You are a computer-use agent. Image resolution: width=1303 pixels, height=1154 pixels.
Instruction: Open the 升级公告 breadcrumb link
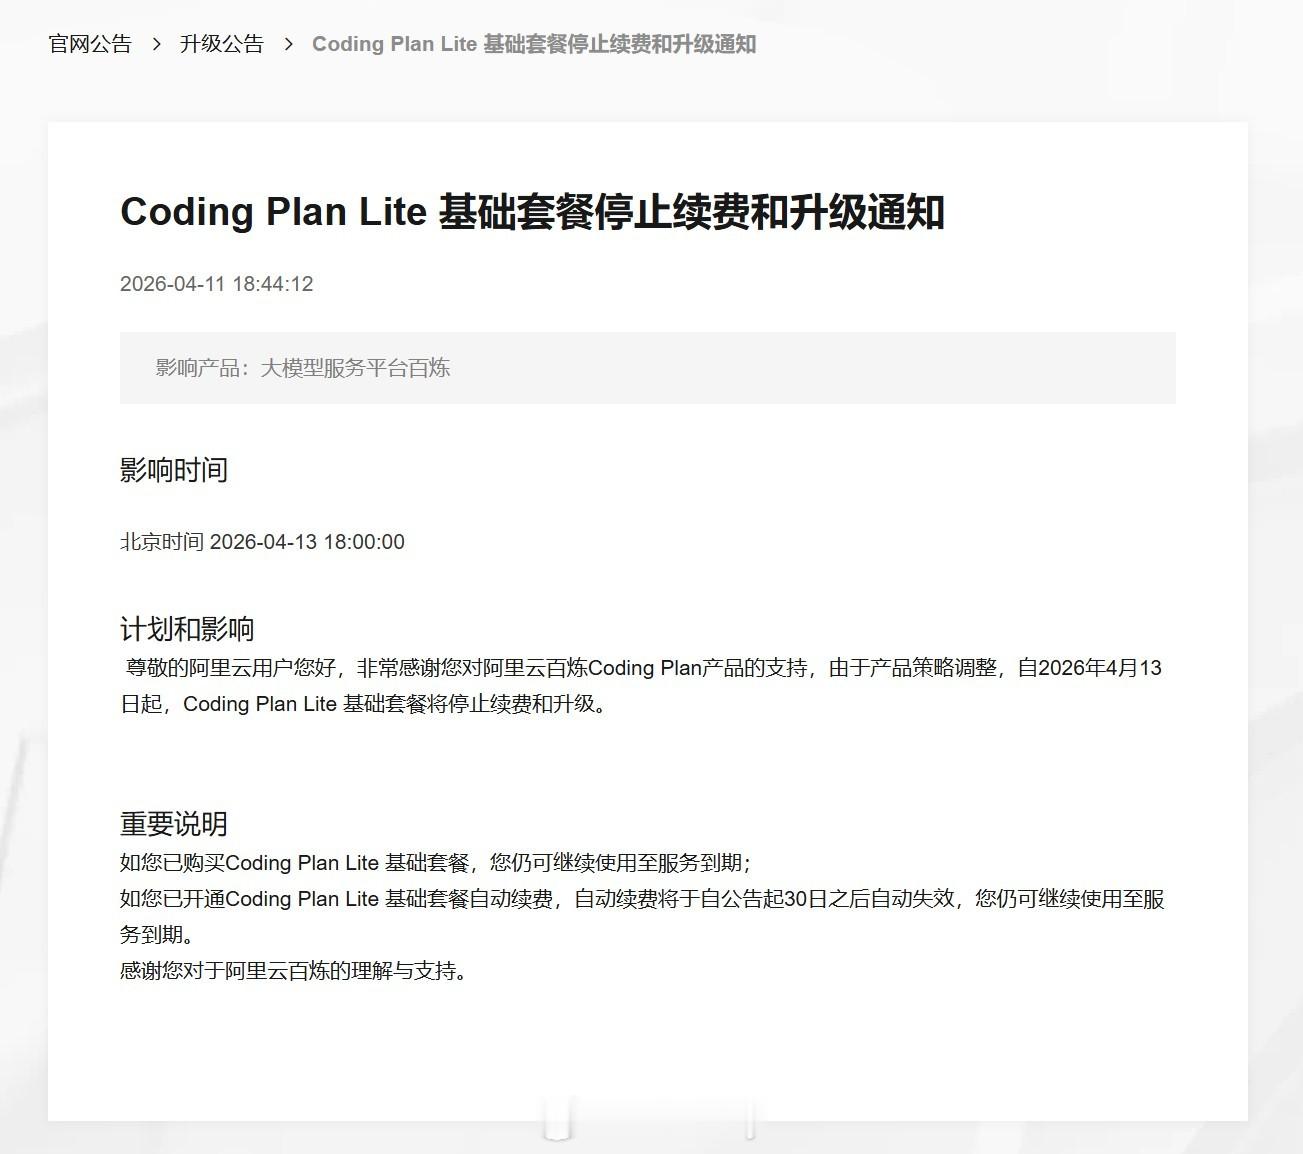219,44
